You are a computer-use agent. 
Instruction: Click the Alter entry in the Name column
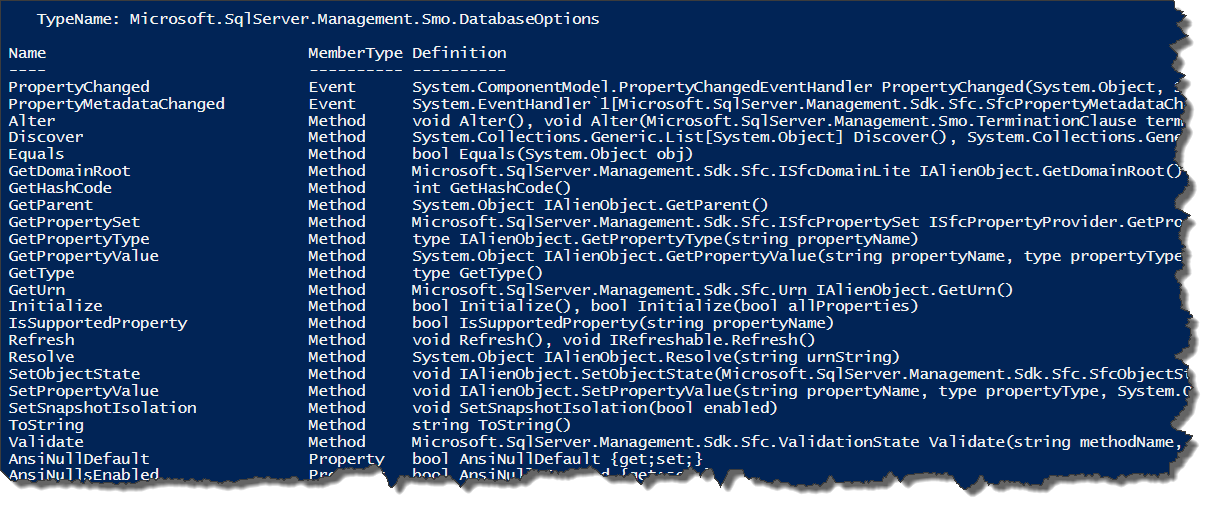click(32, 121)
